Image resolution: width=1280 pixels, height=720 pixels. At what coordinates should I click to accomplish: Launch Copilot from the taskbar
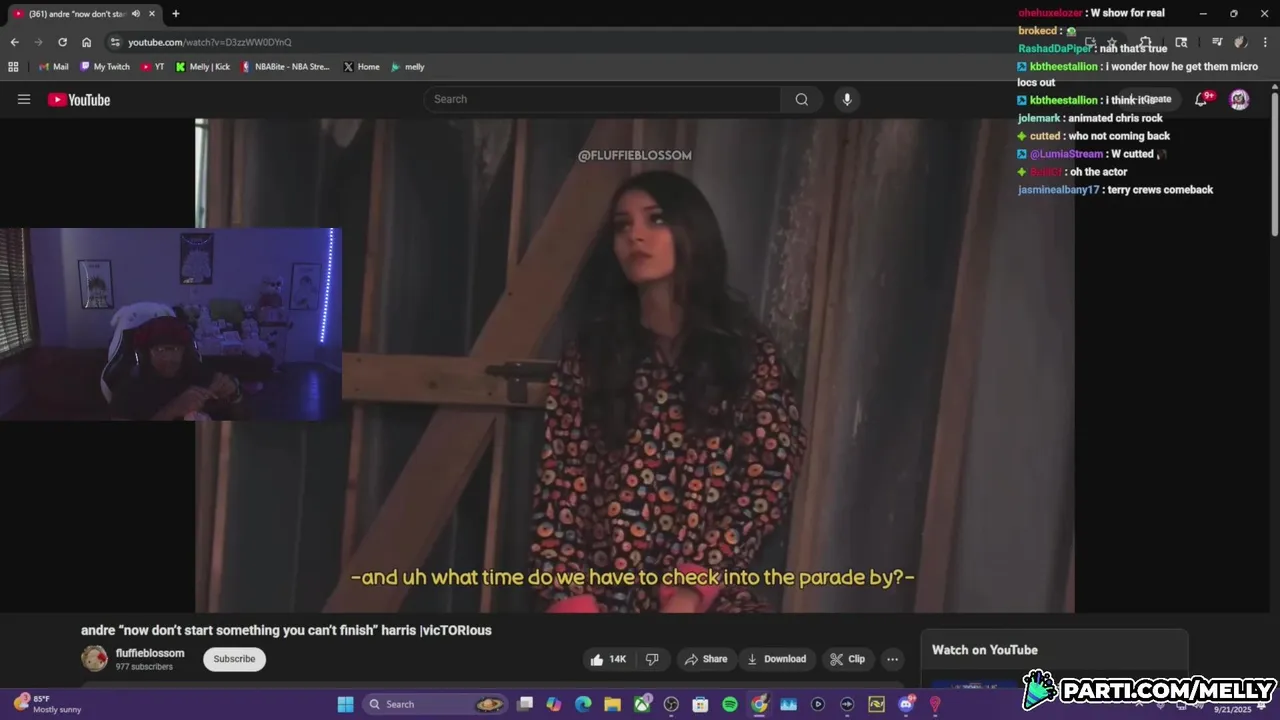pyautogui.click(x=554, y=704)
